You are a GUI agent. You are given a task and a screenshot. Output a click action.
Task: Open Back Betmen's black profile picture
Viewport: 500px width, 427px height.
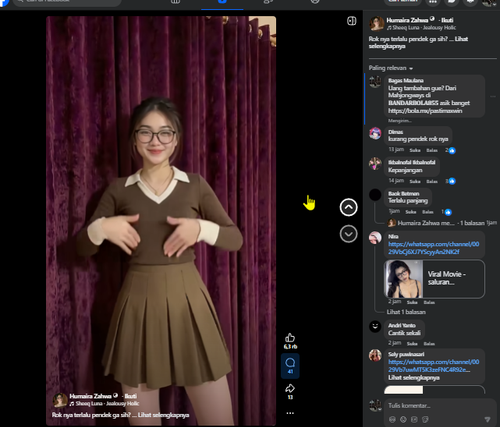tap(375, 195)
